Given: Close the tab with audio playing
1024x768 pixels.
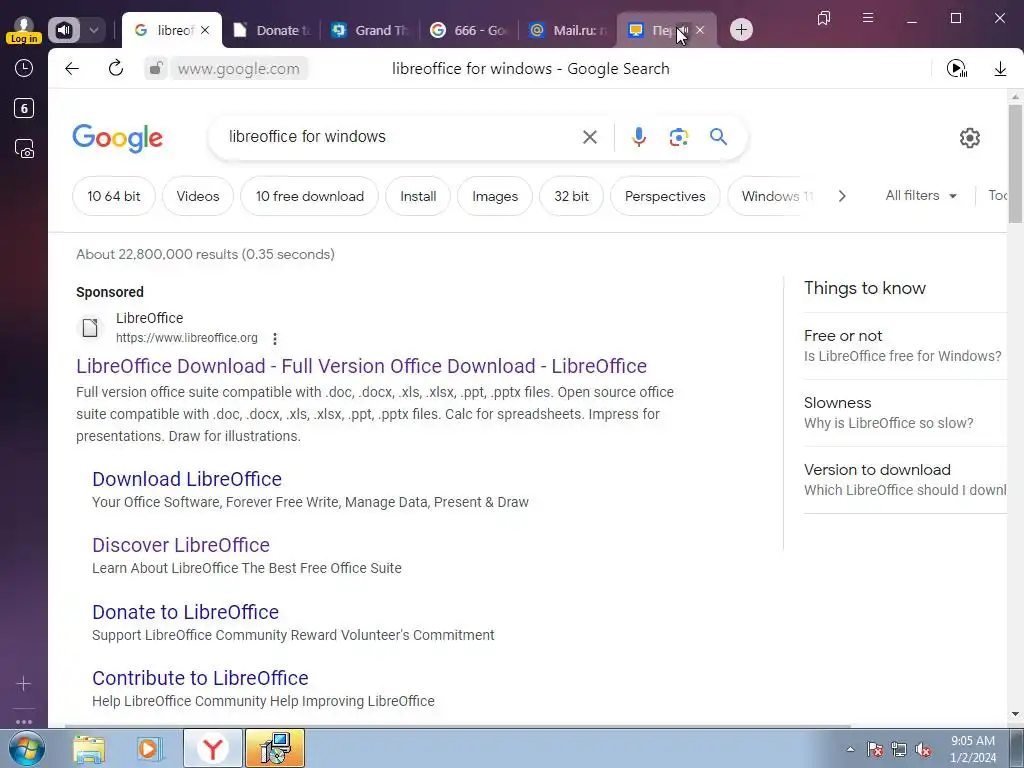Looking at the screenshot, I should [700, 30].
